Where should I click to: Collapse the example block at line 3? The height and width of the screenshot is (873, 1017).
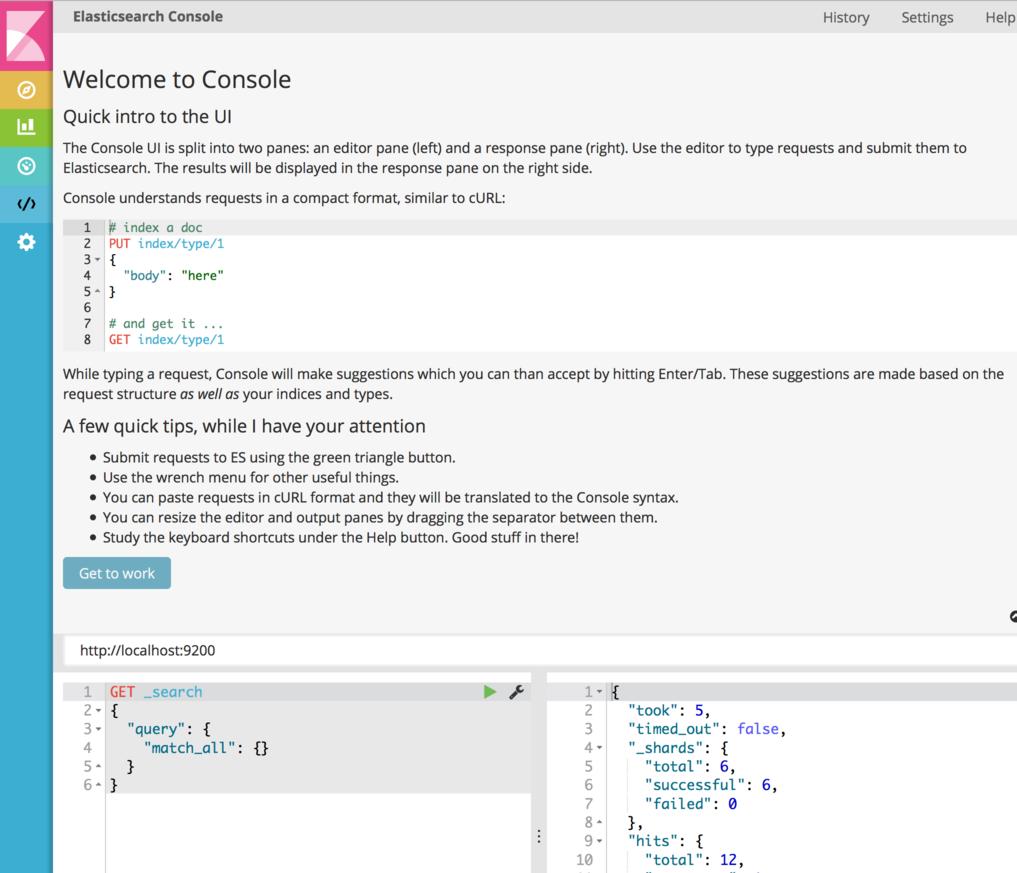pyautogui.click(x=98, y=259)
